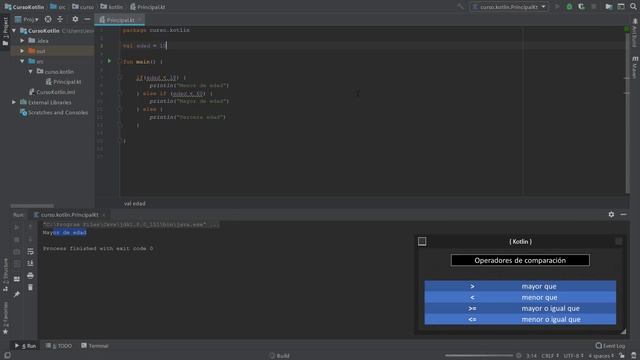Viewport: 640px width, 360px height.
Task: Expand the .idea folder
Action: (x=22, y=41)
